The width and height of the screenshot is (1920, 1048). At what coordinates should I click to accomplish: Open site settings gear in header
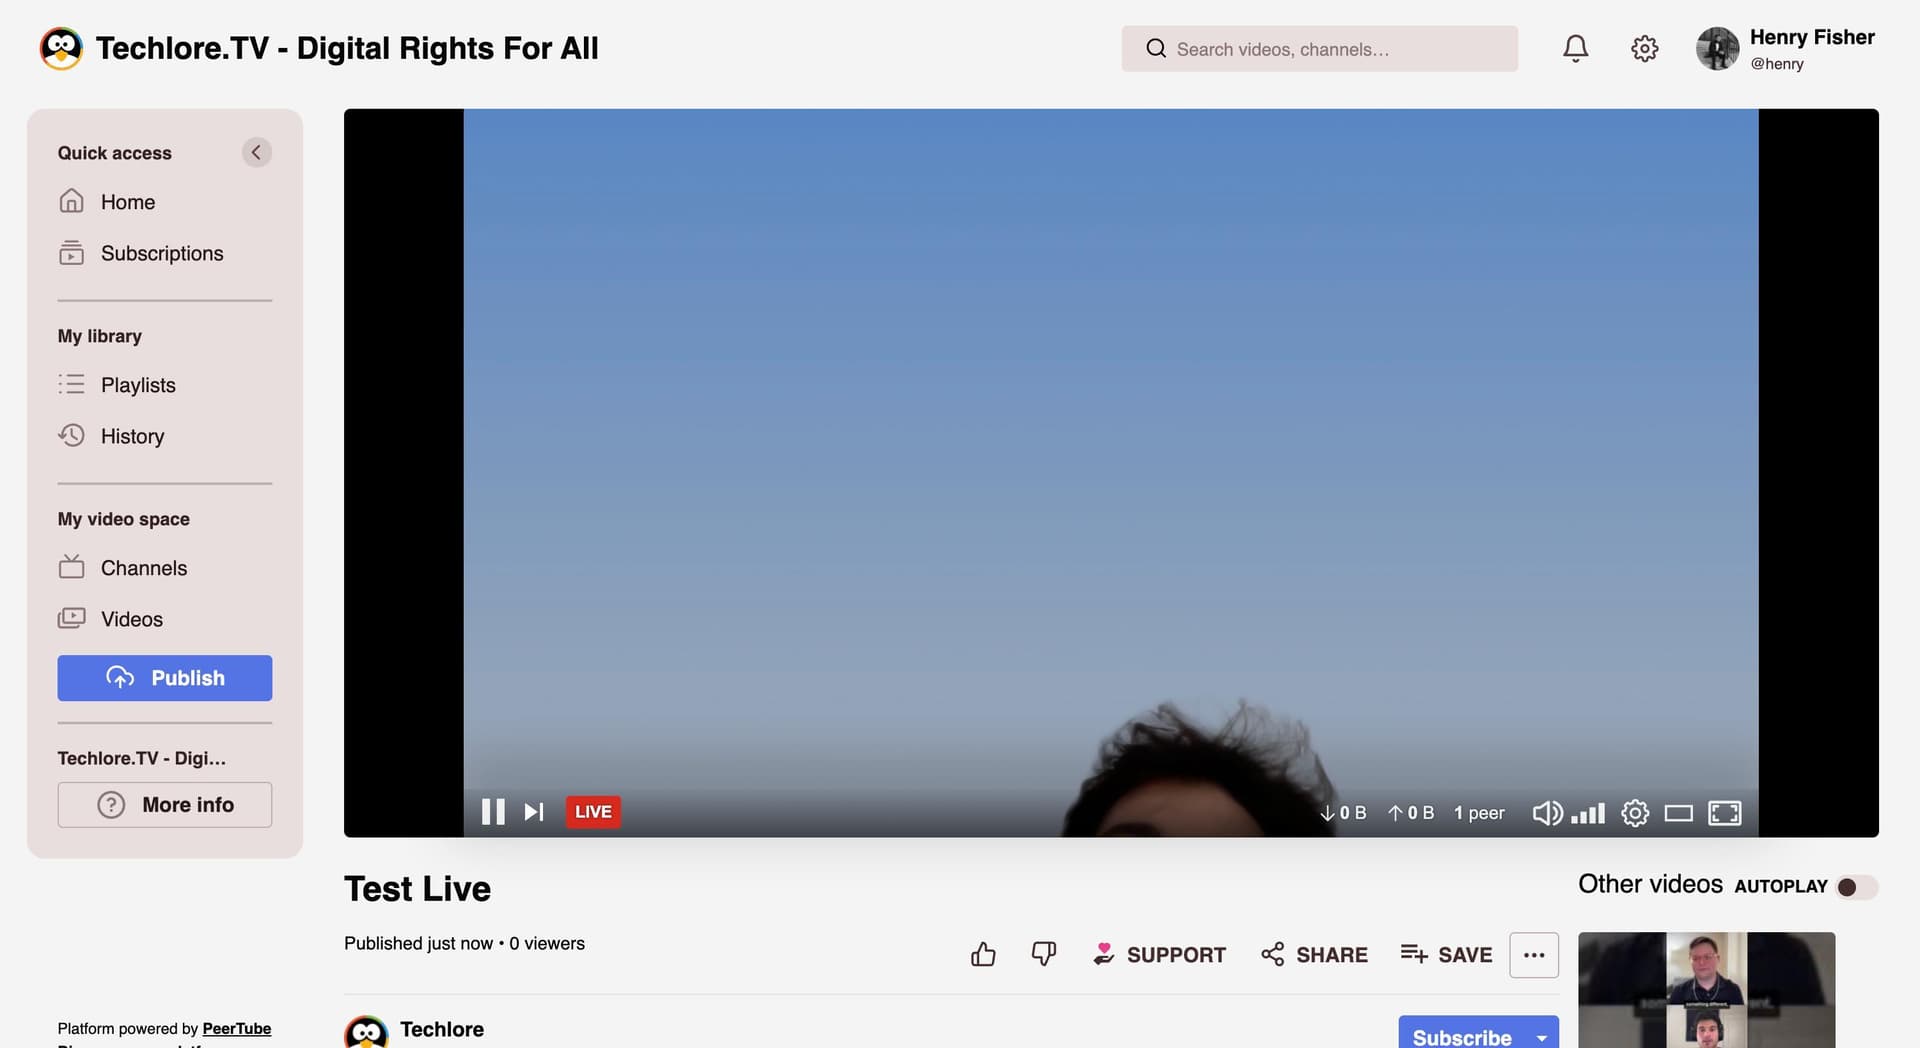[1645, 48]
